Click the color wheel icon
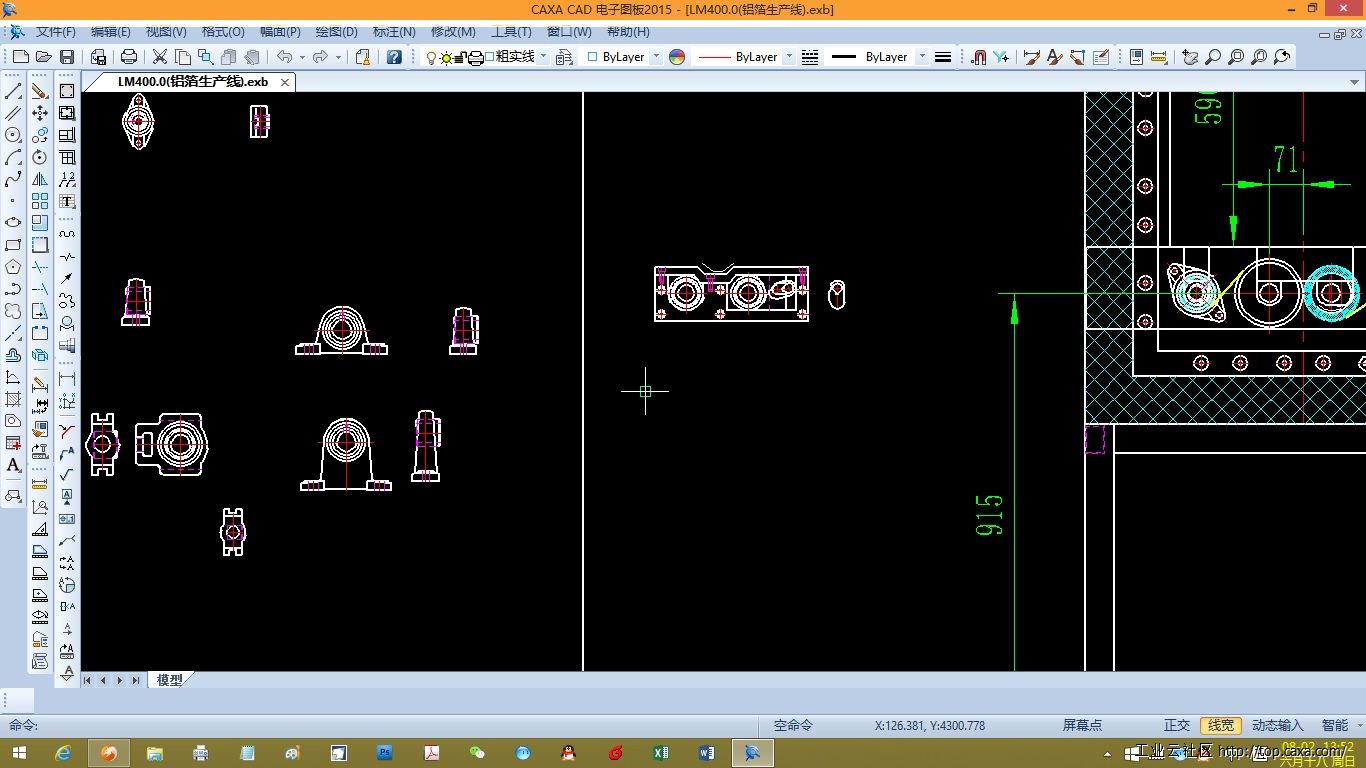Image resolution: width=1366 pixels, height=768 pixels. click(x=677, y=57)
